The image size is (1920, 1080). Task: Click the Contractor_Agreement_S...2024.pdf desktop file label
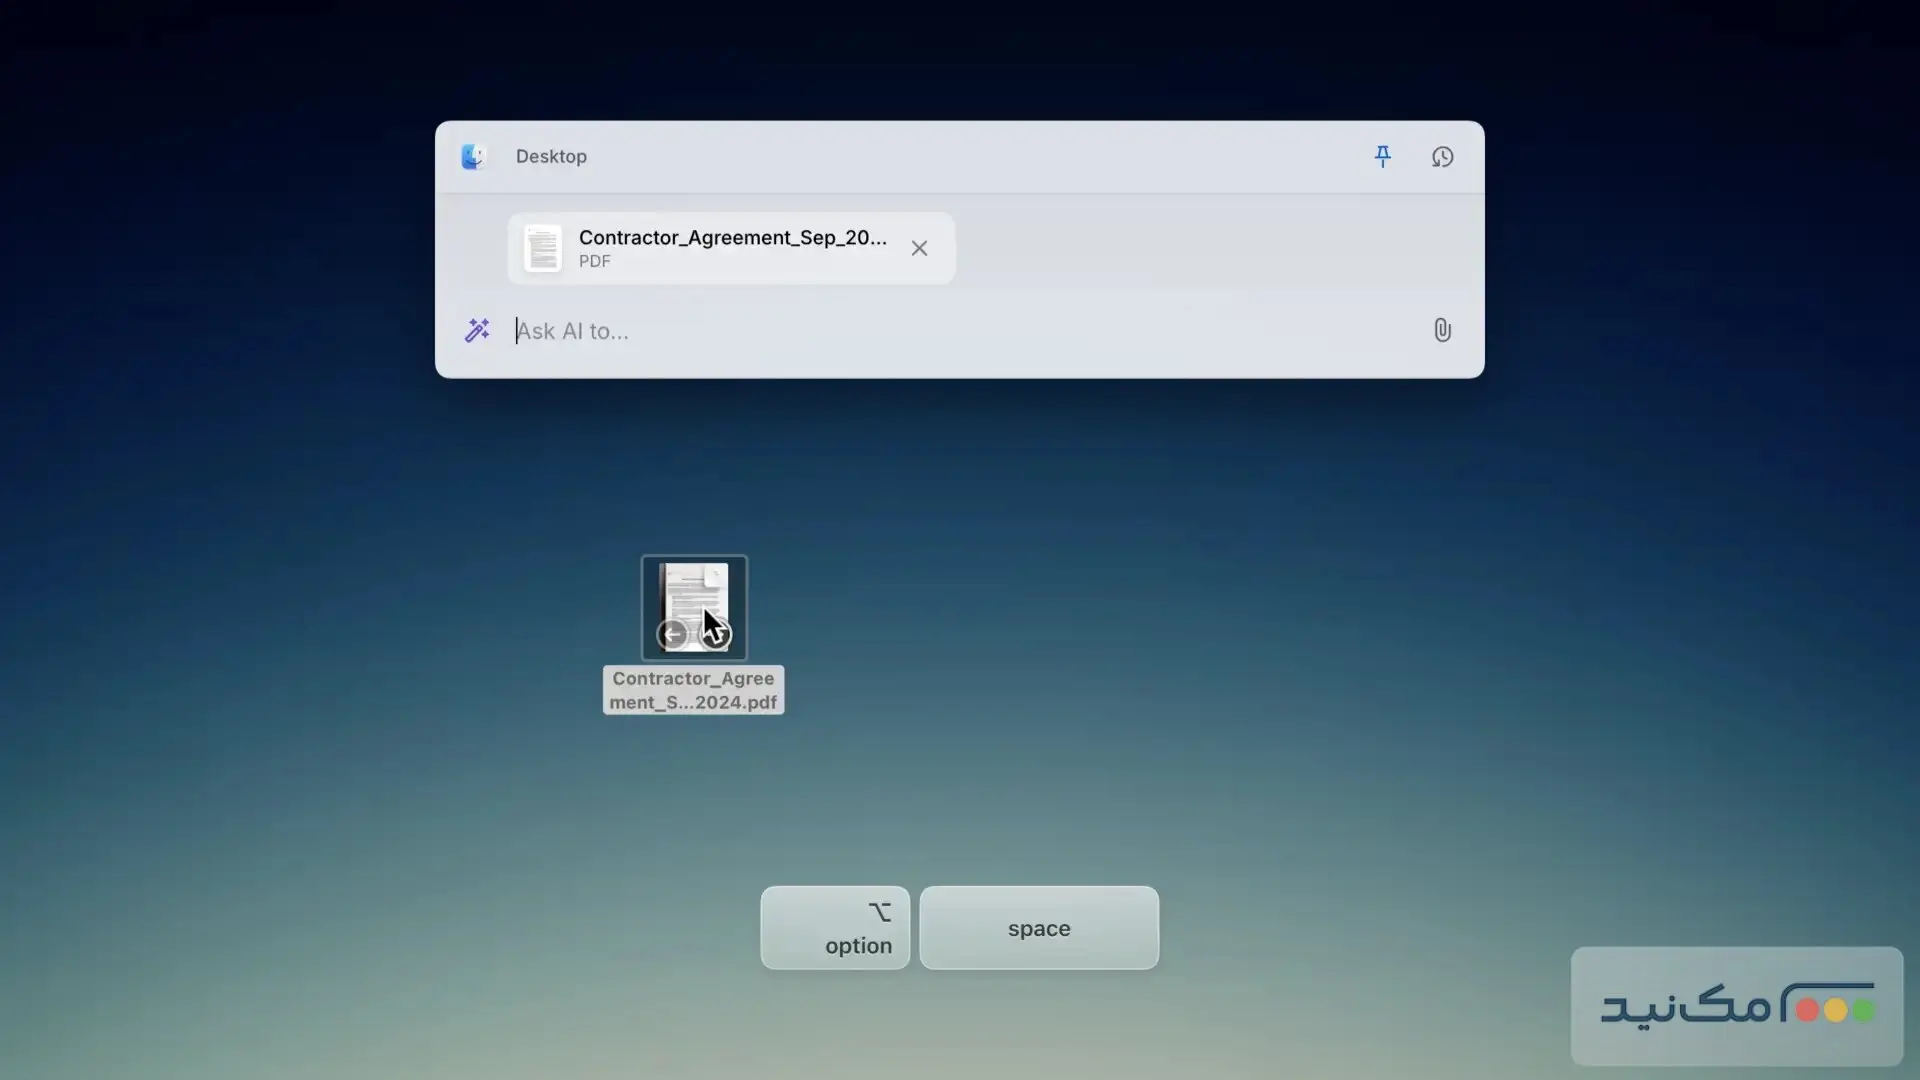(x=693, y=690)
